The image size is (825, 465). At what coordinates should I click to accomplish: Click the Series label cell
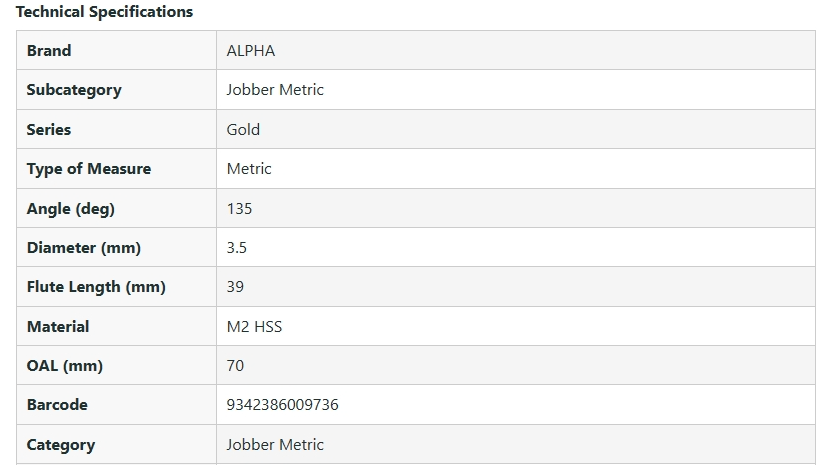(x=49, y=130)
